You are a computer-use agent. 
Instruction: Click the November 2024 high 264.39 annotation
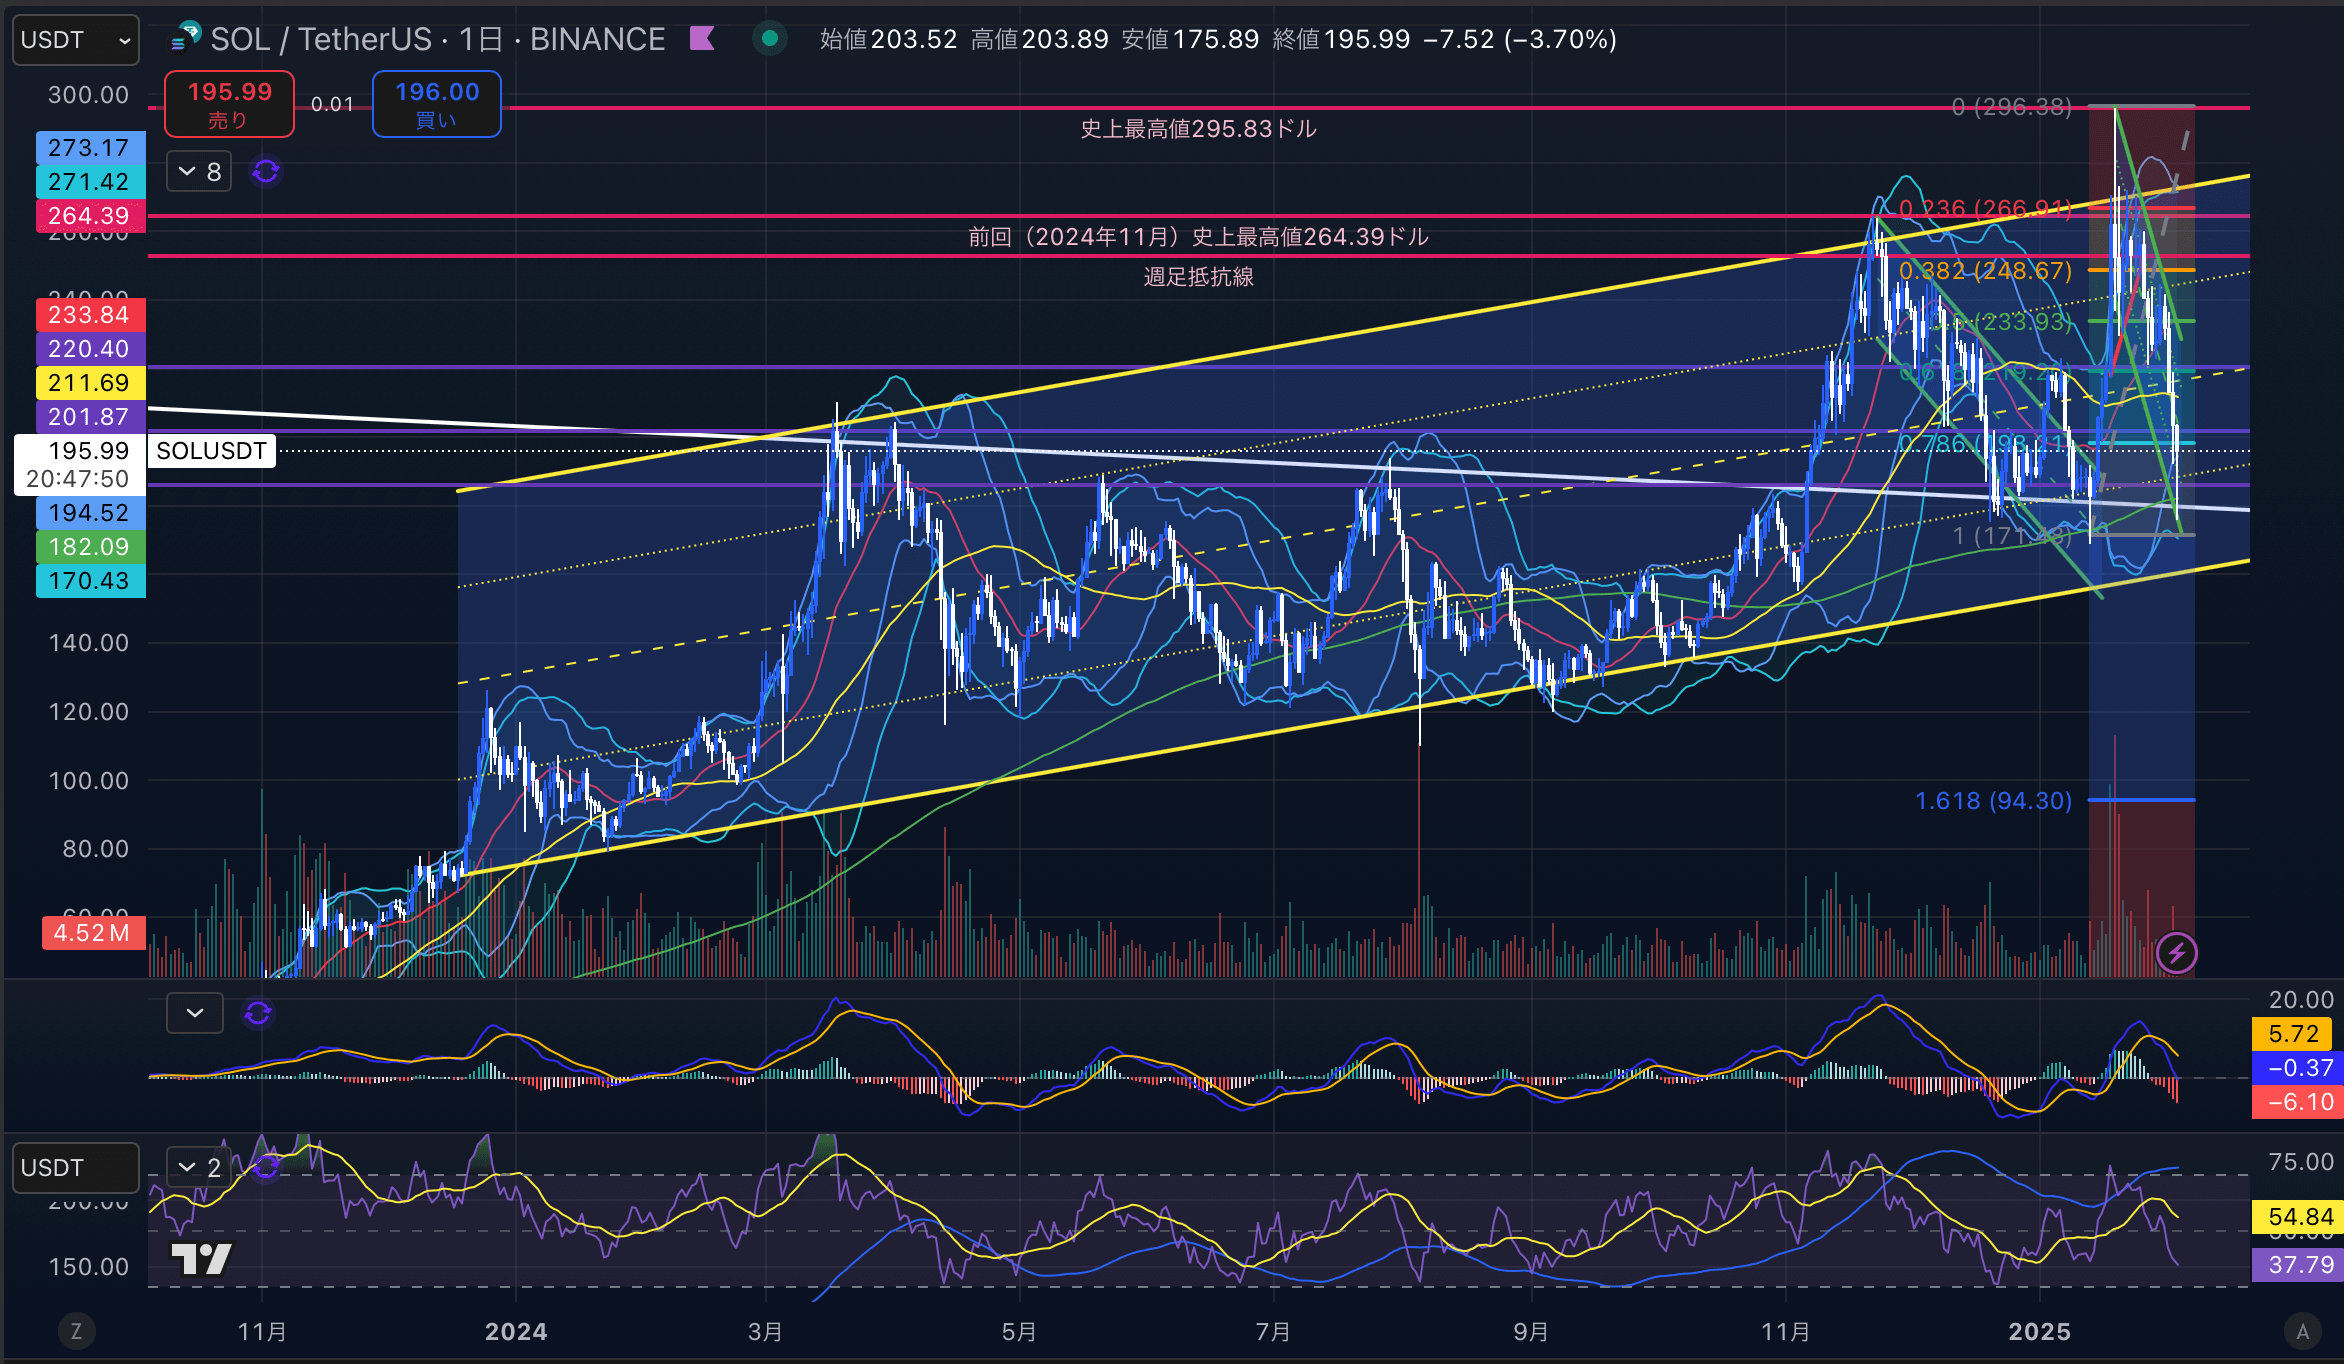click(1199, 237)
